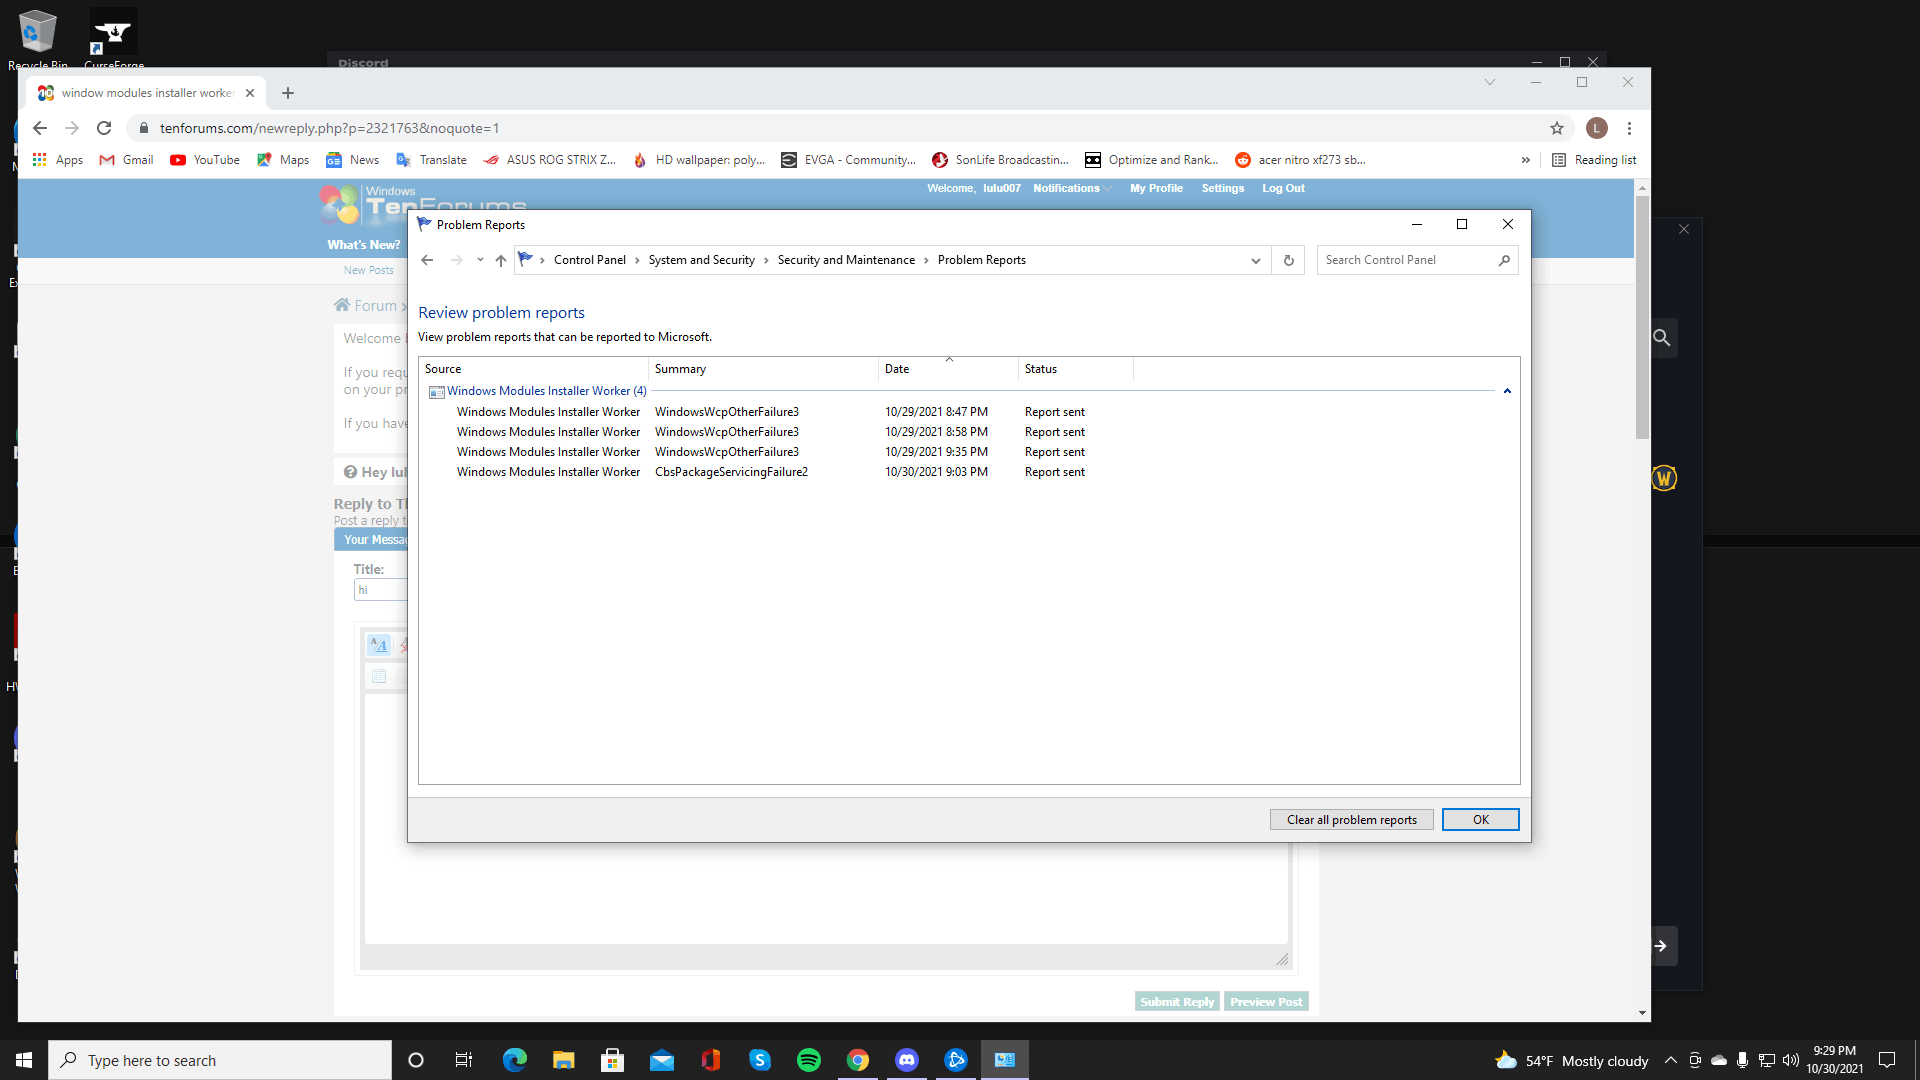Click the refresh icon in Problem Reports
Viewport: 1920px width, 1080px height.
pos(1288,260)
